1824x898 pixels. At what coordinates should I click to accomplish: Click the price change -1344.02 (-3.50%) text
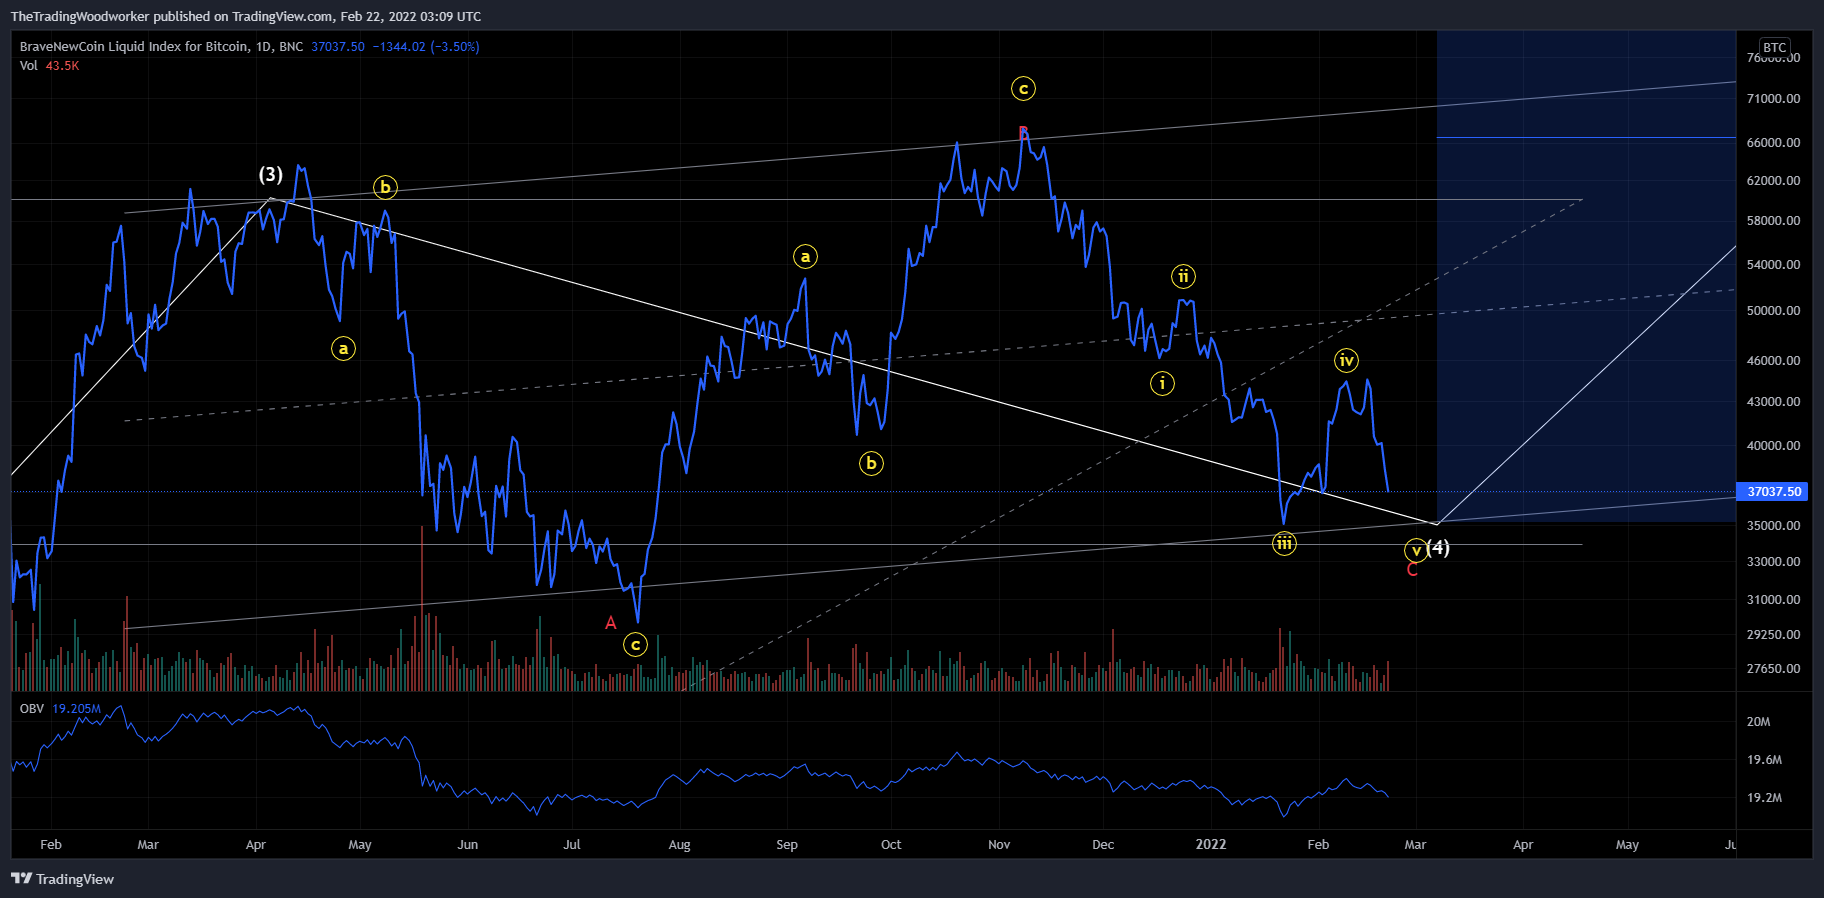coord(426,47)
